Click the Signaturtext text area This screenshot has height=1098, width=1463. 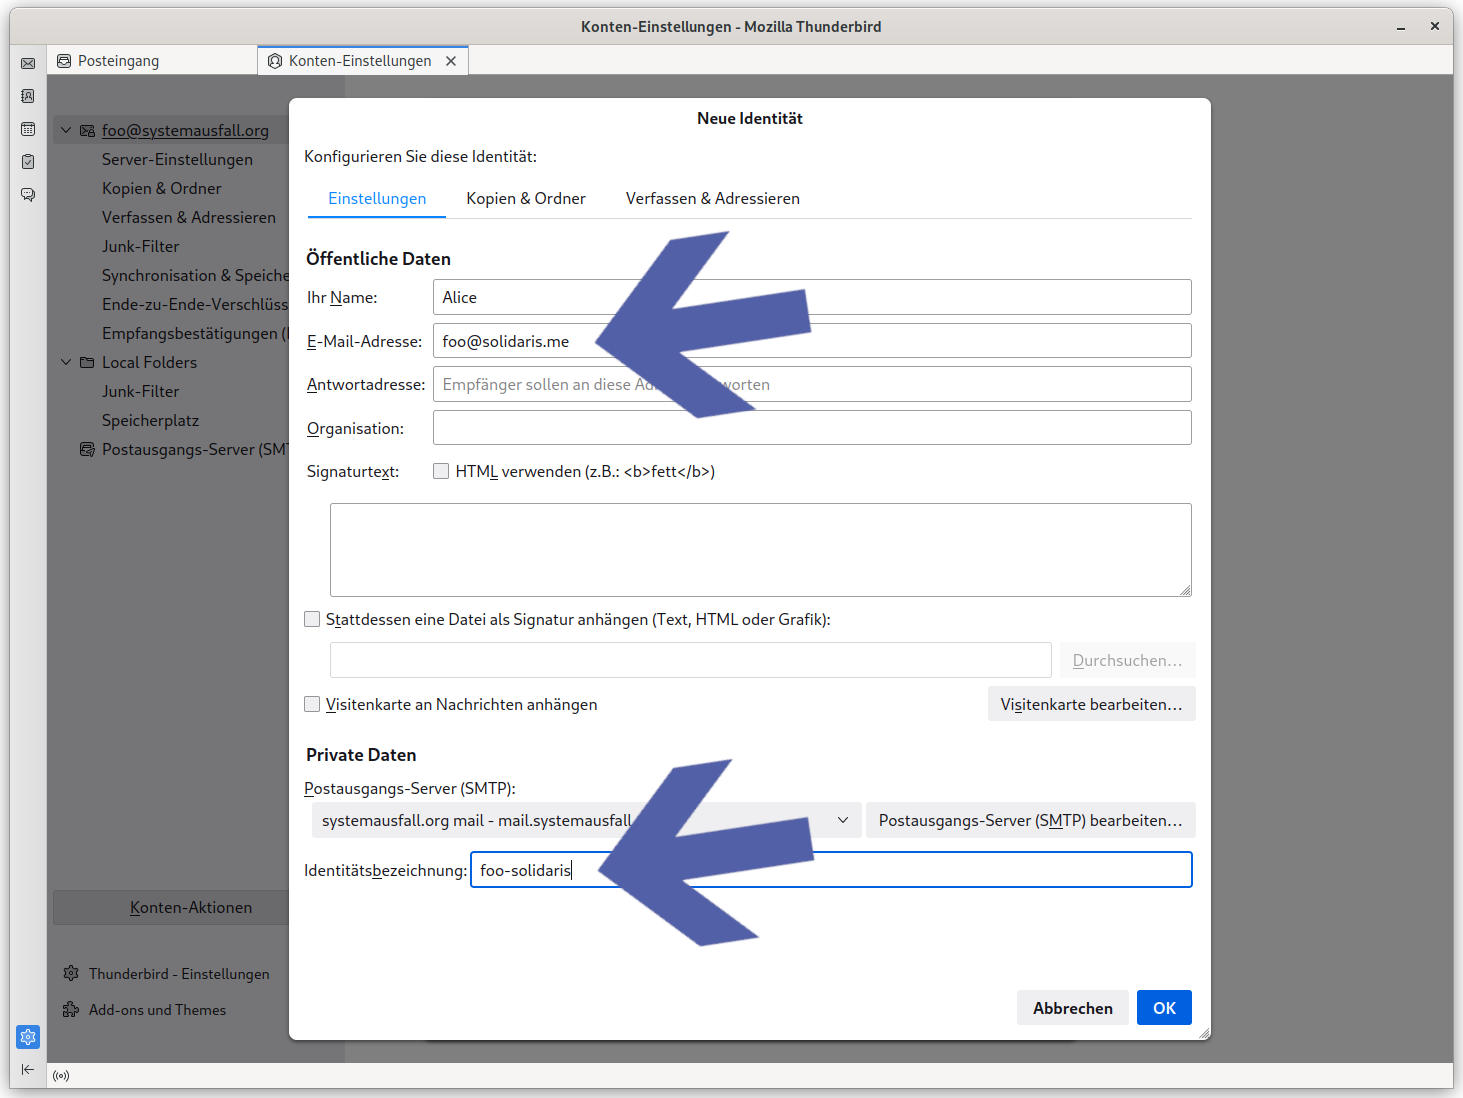(761, 550)
